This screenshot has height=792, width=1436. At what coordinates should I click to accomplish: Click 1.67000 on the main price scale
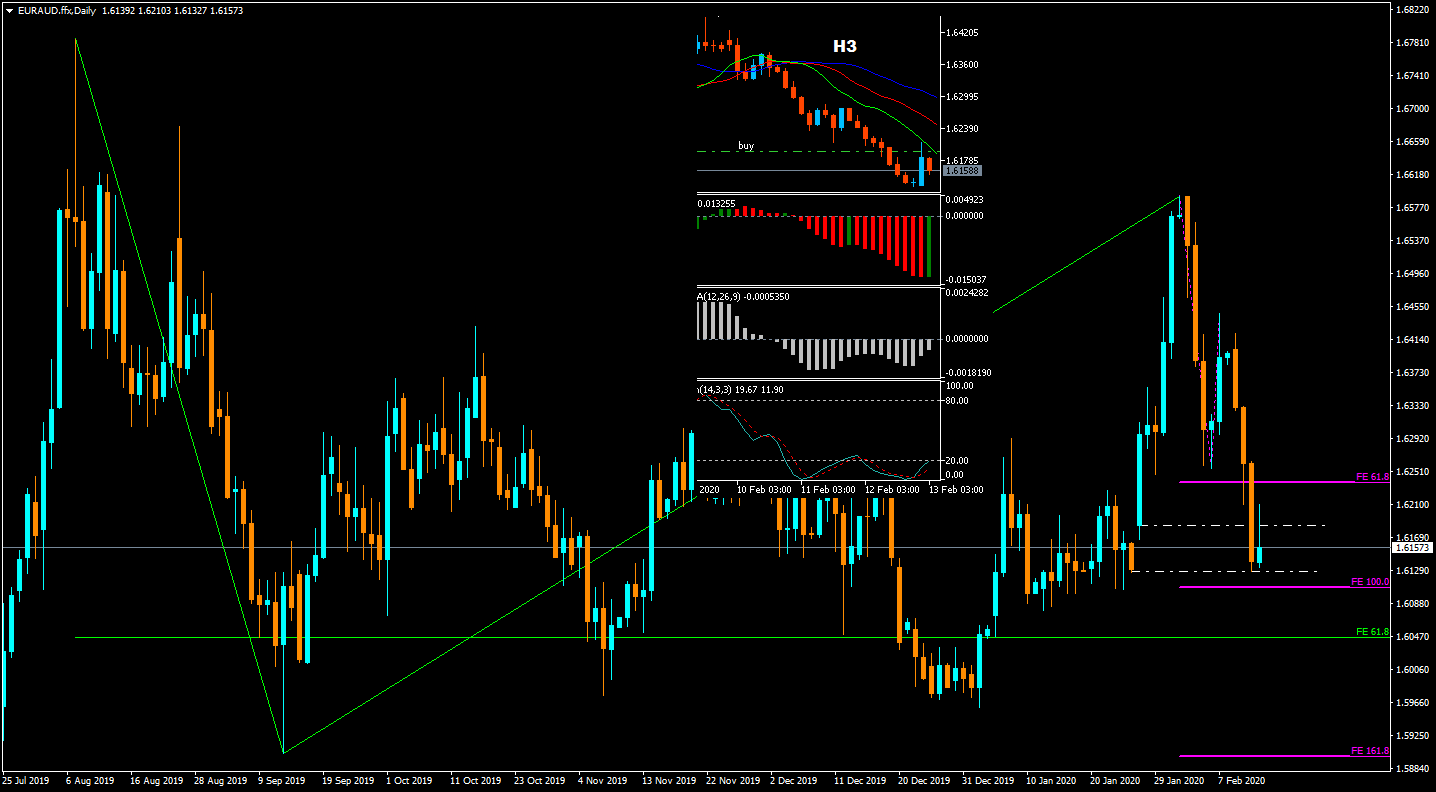point(1411,109)
